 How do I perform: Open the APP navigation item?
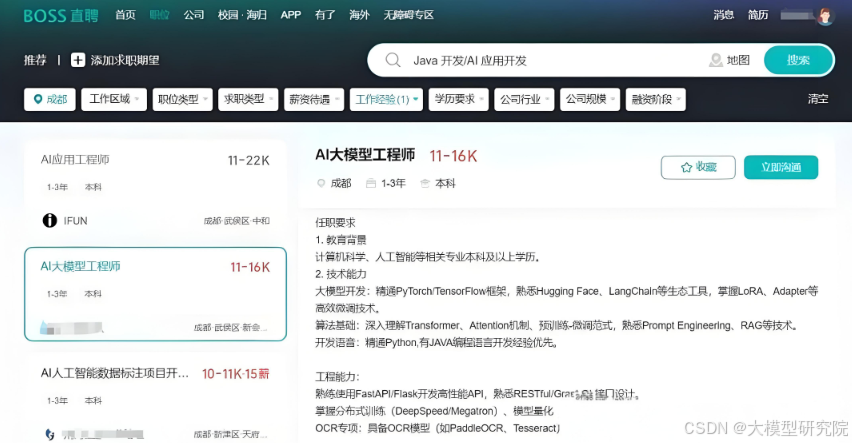(x=291, y=15)
